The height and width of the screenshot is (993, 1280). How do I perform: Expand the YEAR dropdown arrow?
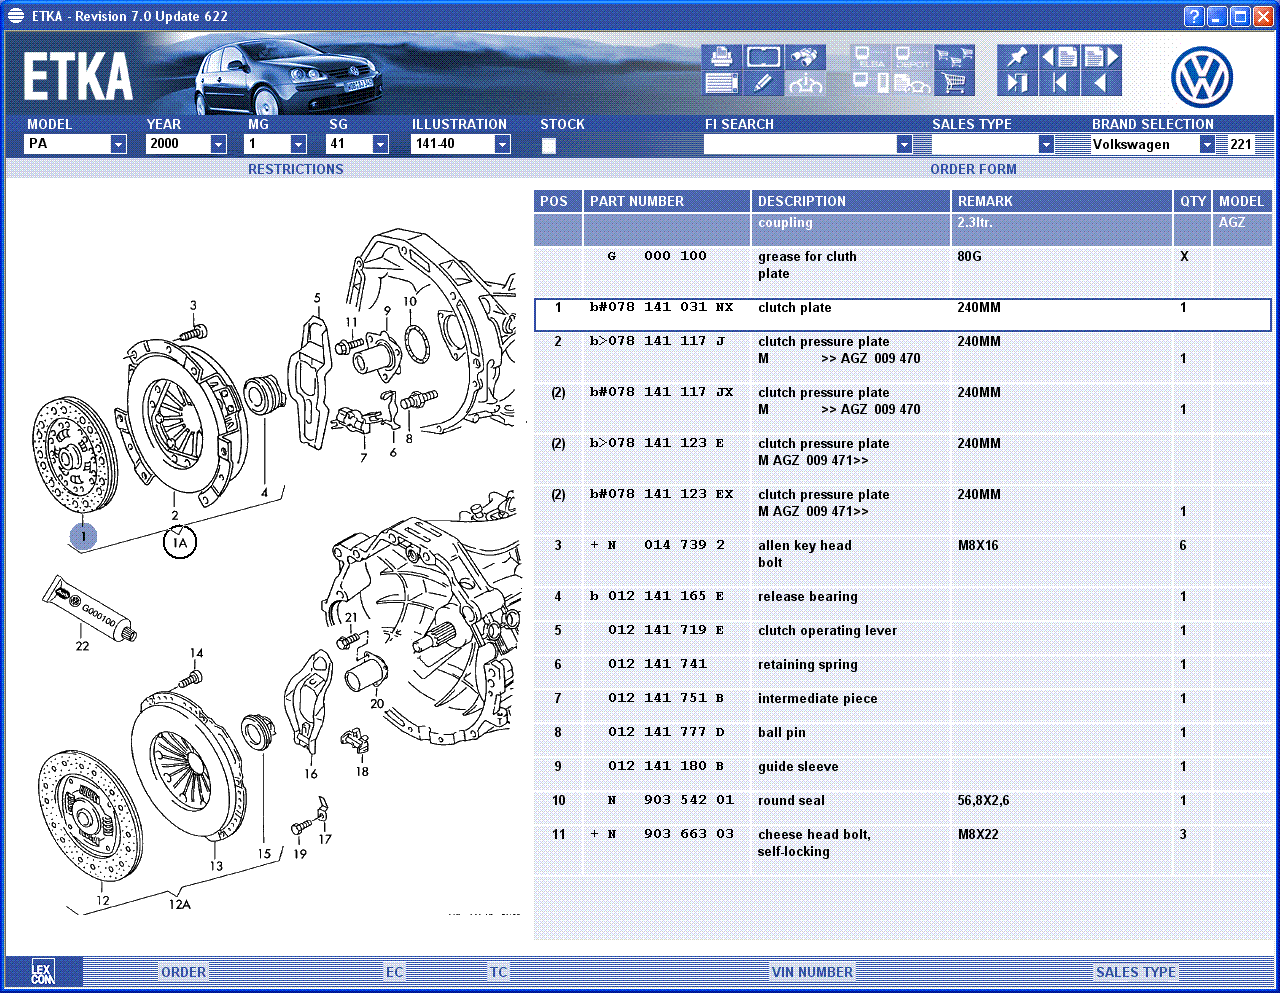[x=218, y=144]
